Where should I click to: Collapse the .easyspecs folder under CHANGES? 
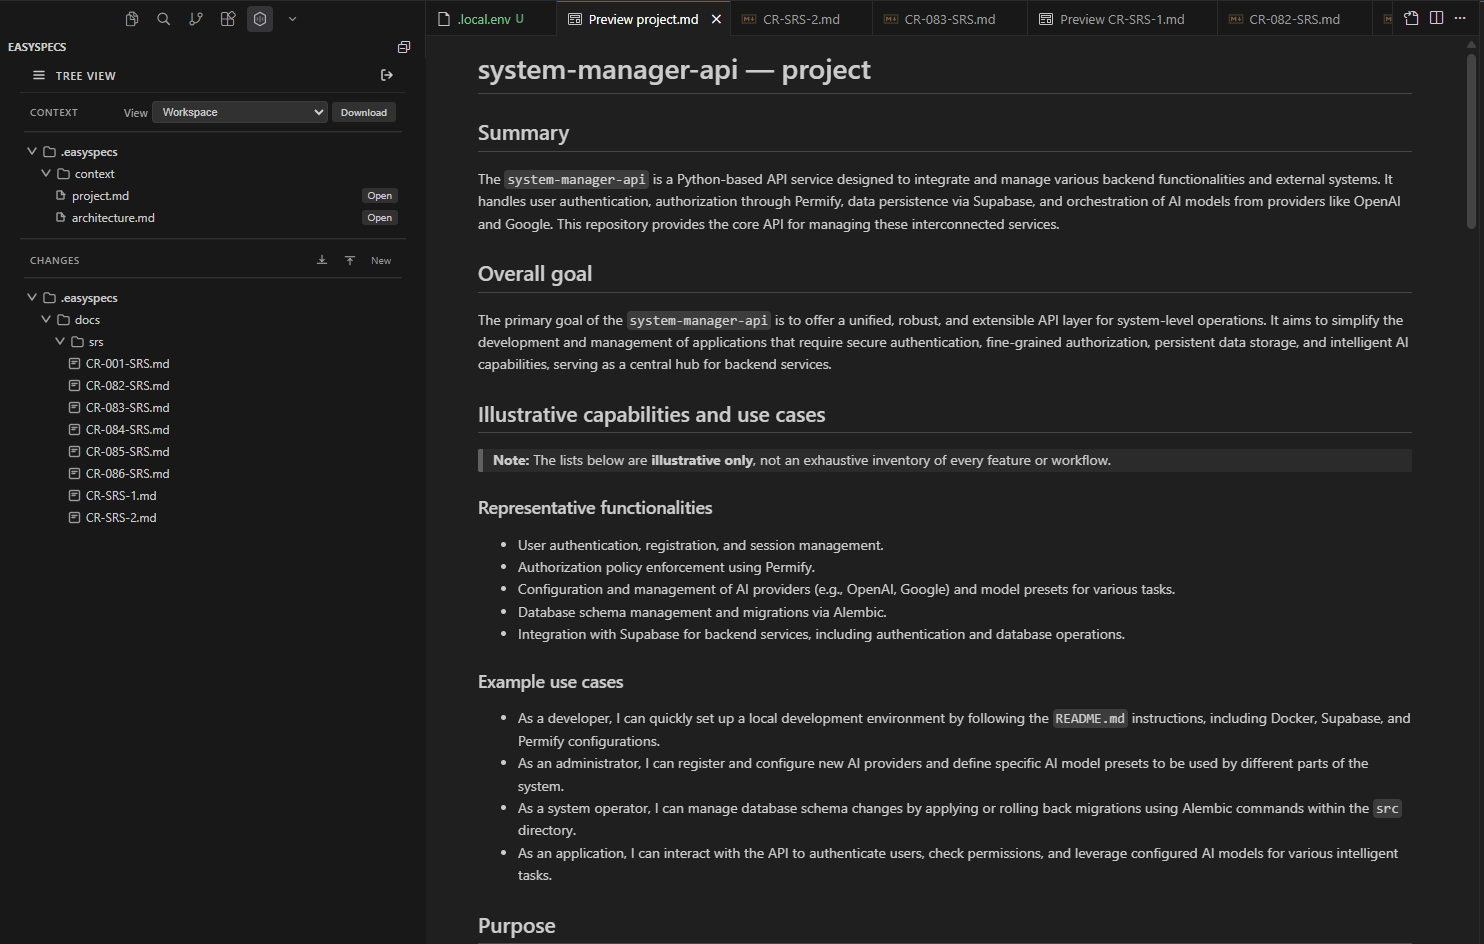(32, 297)
